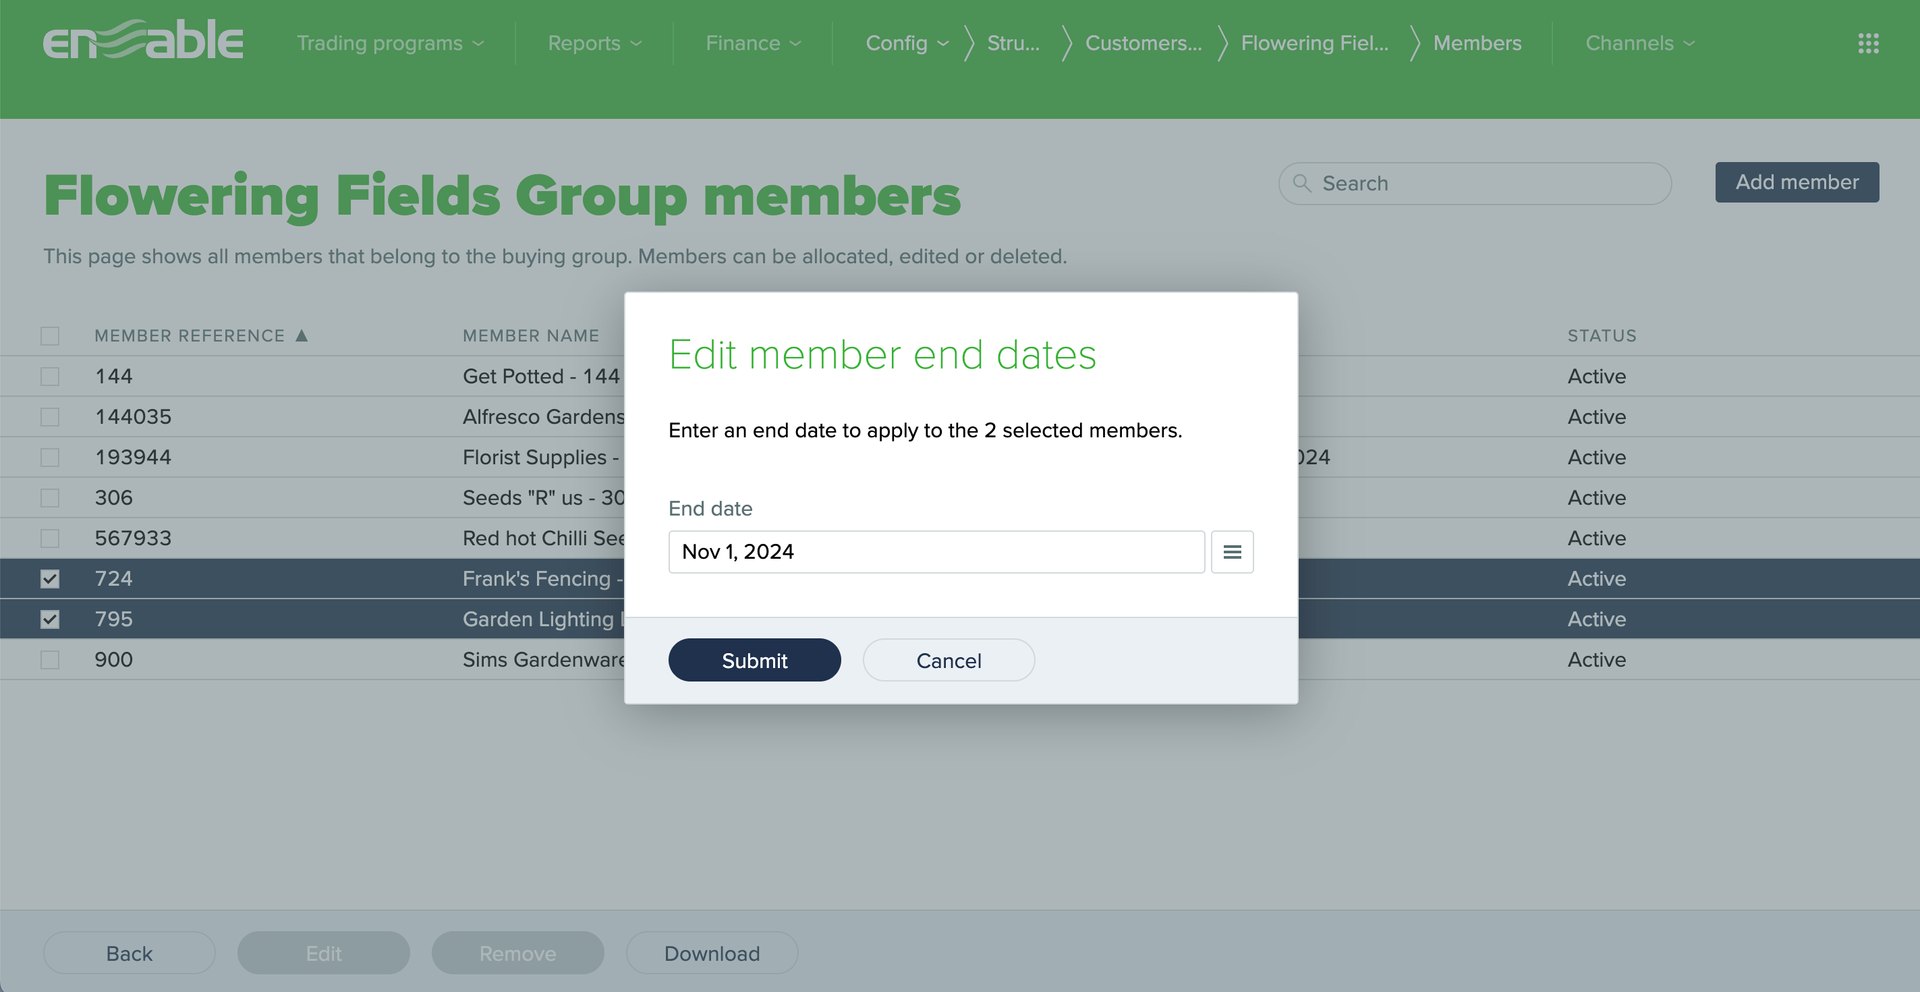Uncheck member 795 Garden Lighting
Screen dimensions: 1920x992
50,619
